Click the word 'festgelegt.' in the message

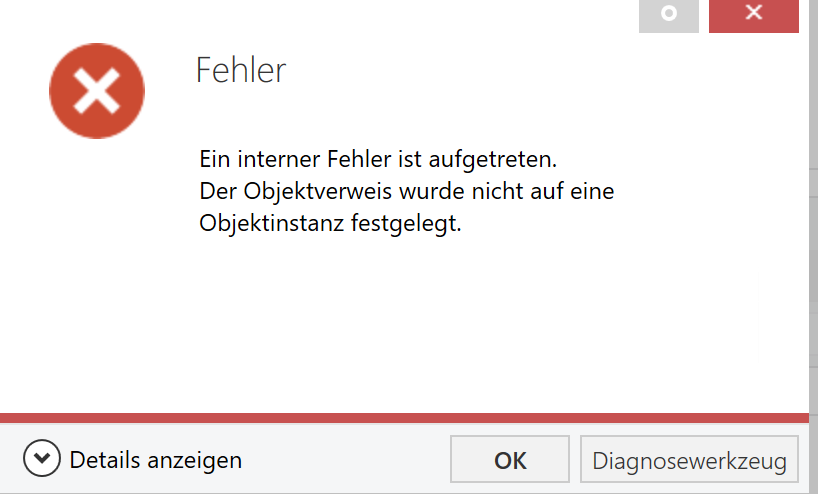pos(406,223)
